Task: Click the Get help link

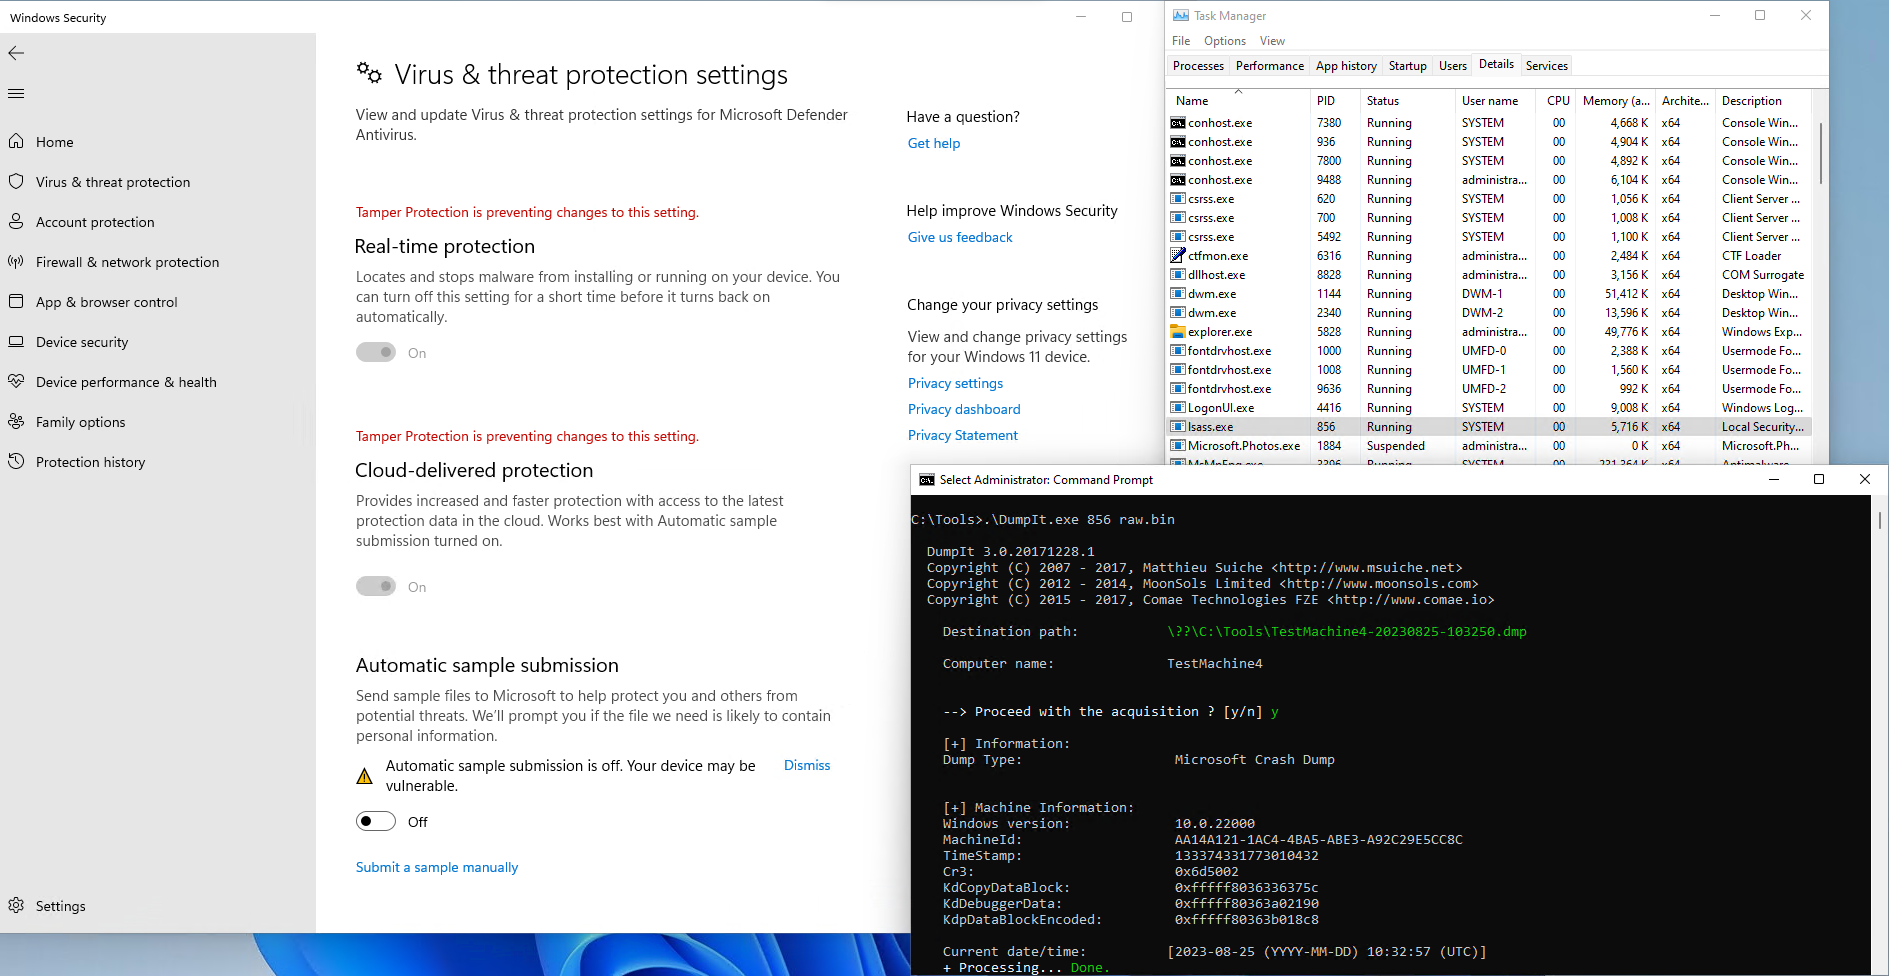Action: [x=933, y=143]
